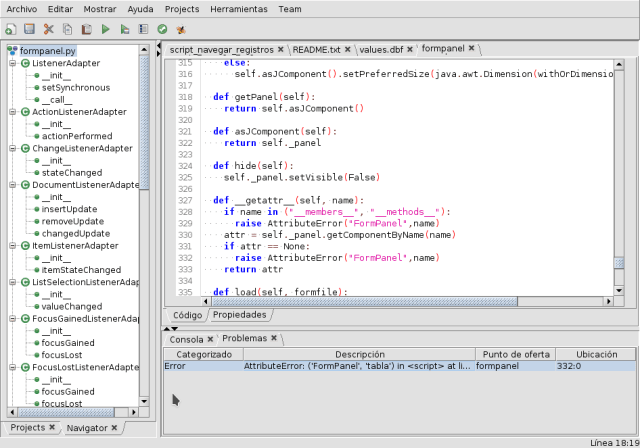
Task: Click the Cut scissors icon
Action: [x=48, y=29]
